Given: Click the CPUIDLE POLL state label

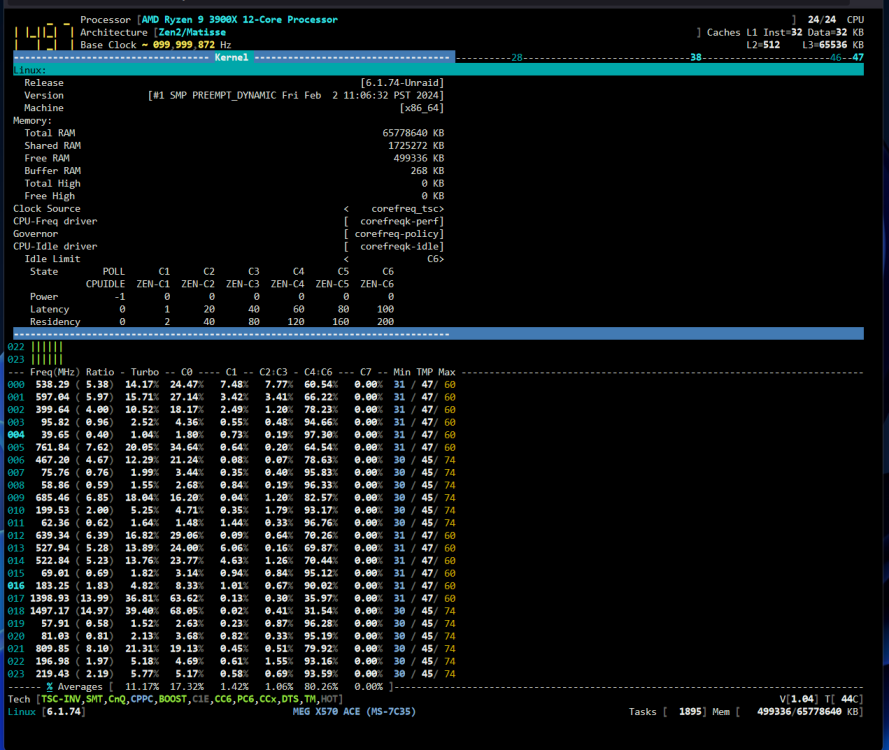Looking at the screenshot, I should (x=105, y=284).
